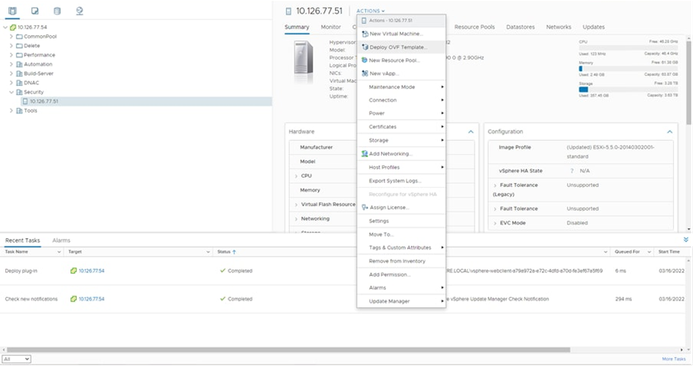Open VMs and Templates view icon
Image resolution: width=693 pixels, height=366 pixels.
[x=35, y=11]
